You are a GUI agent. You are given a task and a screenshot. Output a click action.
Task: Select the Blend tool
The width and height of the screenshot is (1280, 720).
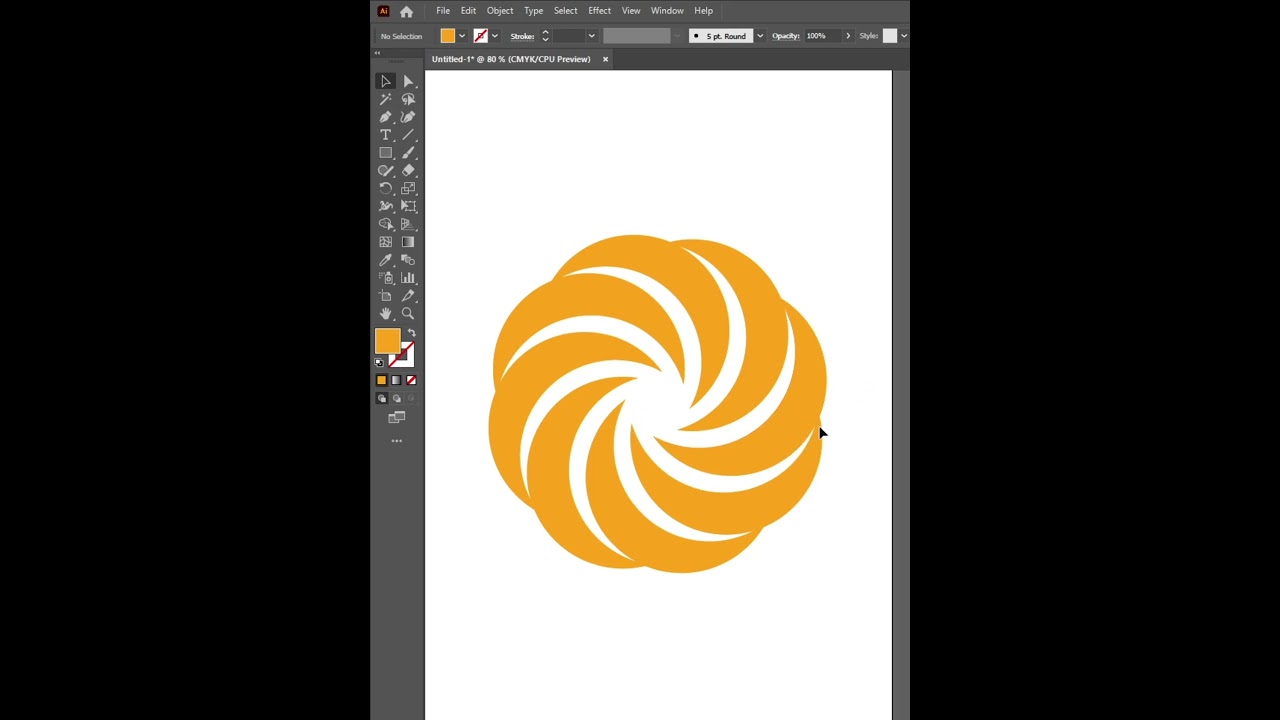point(408,260)
